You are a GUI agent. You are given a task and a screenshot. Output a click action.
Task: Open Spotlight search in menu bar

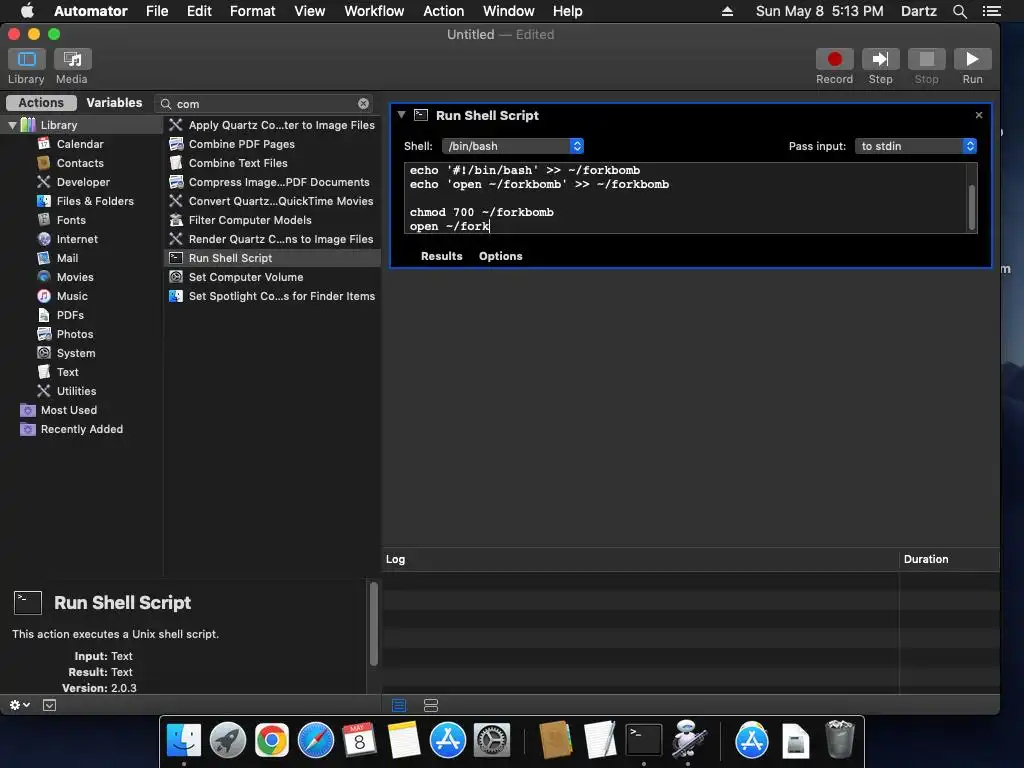point(959,11)
